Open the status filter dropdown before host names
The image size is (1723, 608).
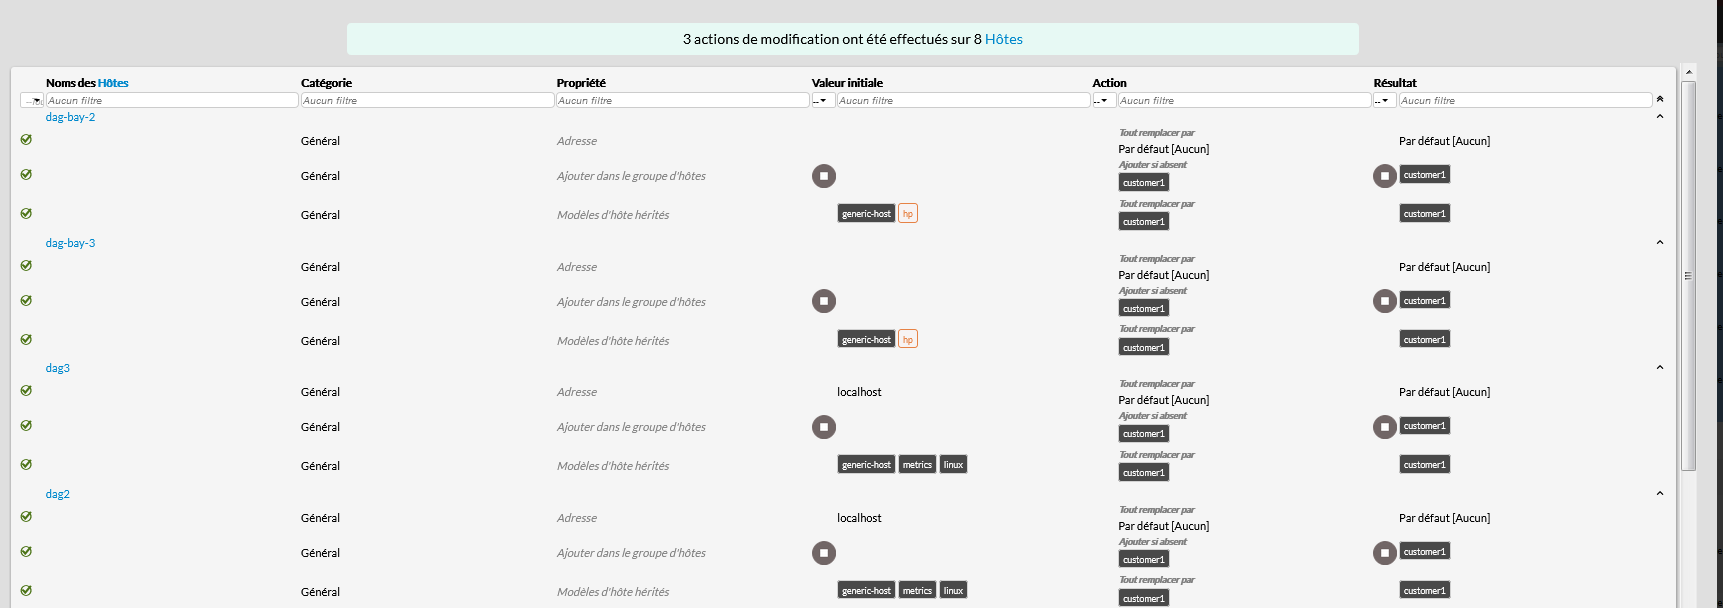pyautogui.click(x=32, y=101)
